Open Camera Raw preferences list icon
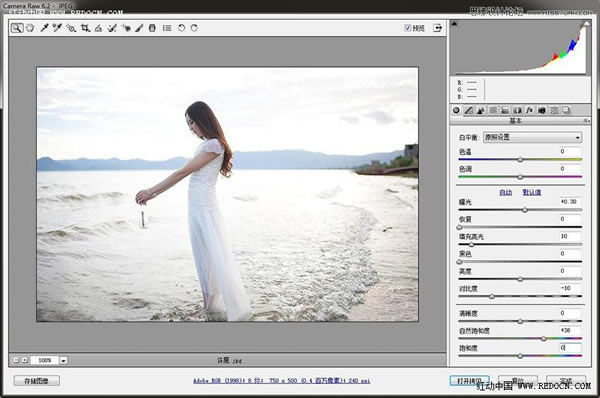The image size is (600, 398). pos(167,28)
